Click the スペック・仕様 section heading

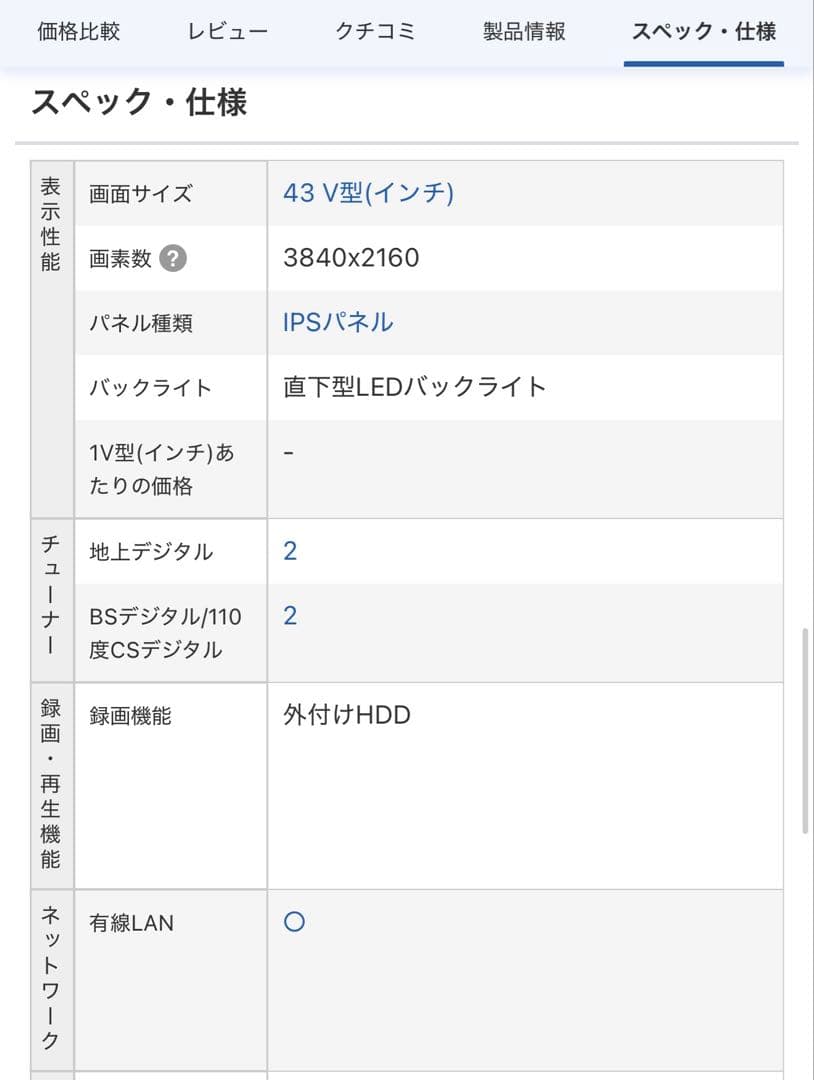coord(139,102)
